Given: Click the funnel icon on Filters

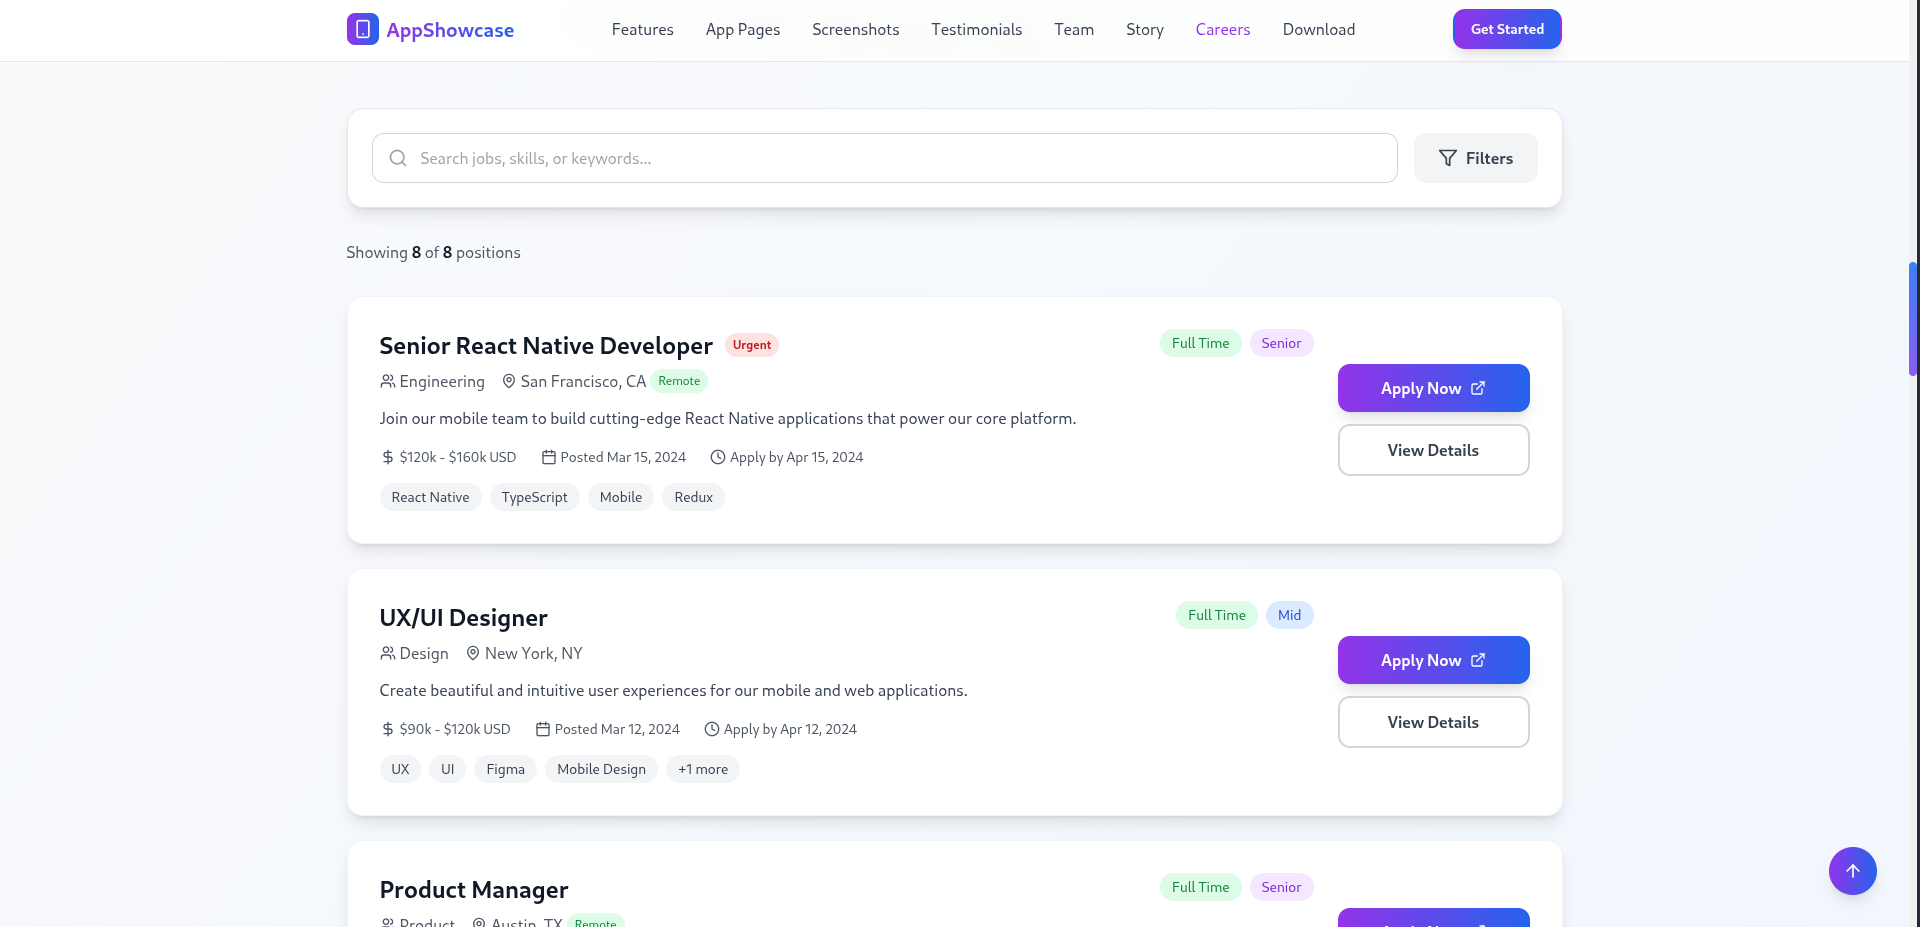Looking at the screenshot, I should 1447,158.
